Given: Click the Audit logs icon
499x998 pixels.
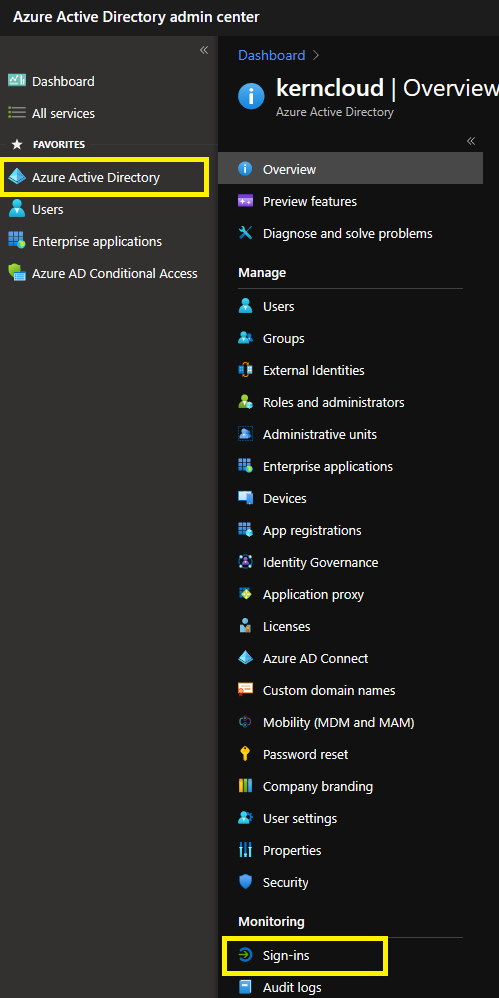Looking at the screenshot, I should tap(245, 987).
